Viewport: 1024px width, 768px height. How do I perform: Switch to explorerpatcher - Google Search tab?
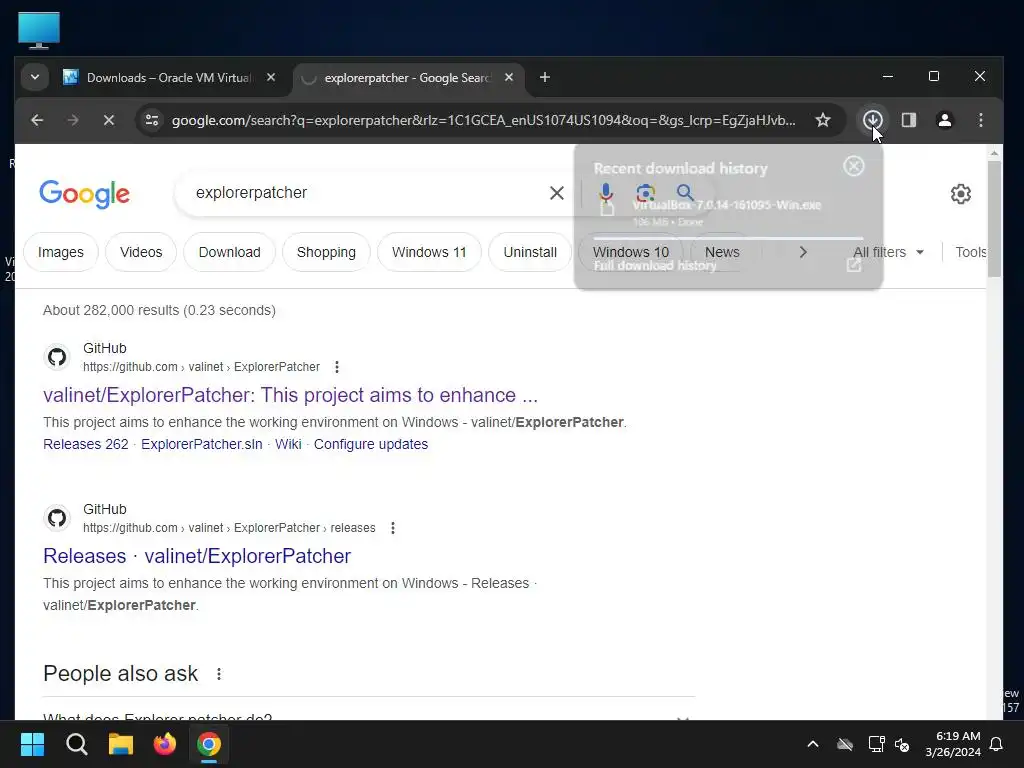[x=408, y=78]
